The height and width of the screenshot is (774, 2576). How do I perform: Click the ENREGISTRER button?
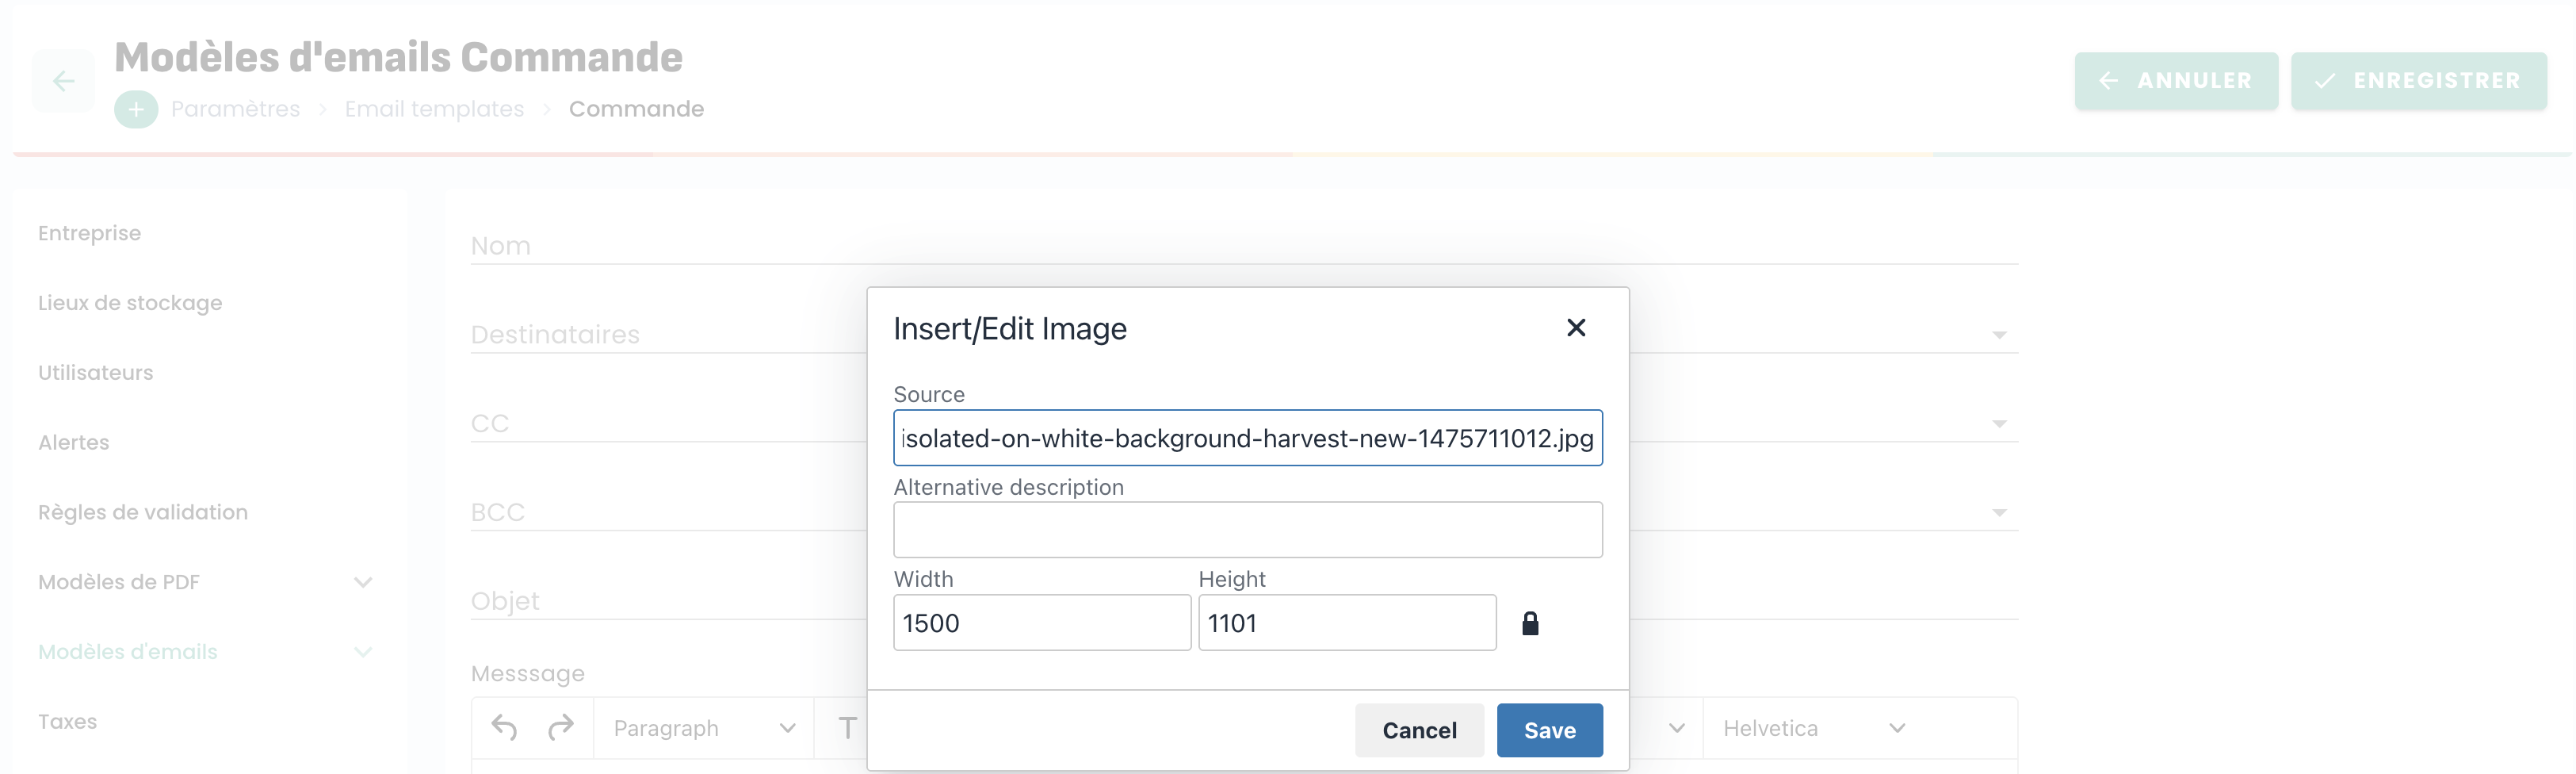2418,81
